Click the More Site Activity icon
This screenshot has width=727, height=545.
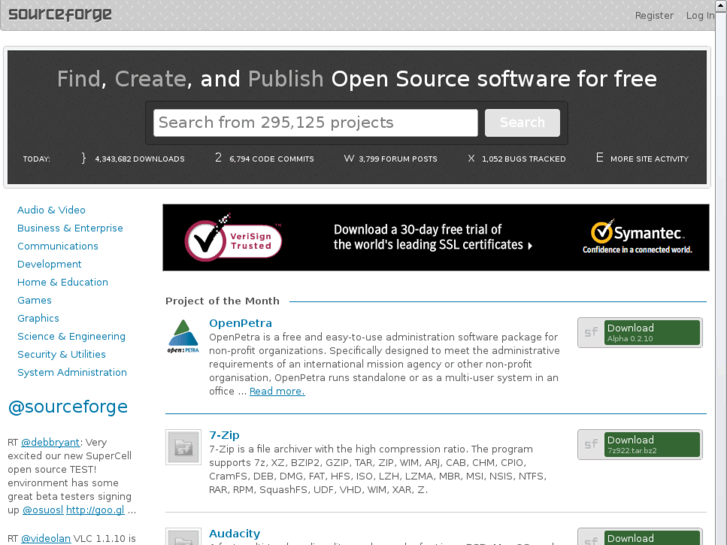pyautogui.click(x=599, y=158)
